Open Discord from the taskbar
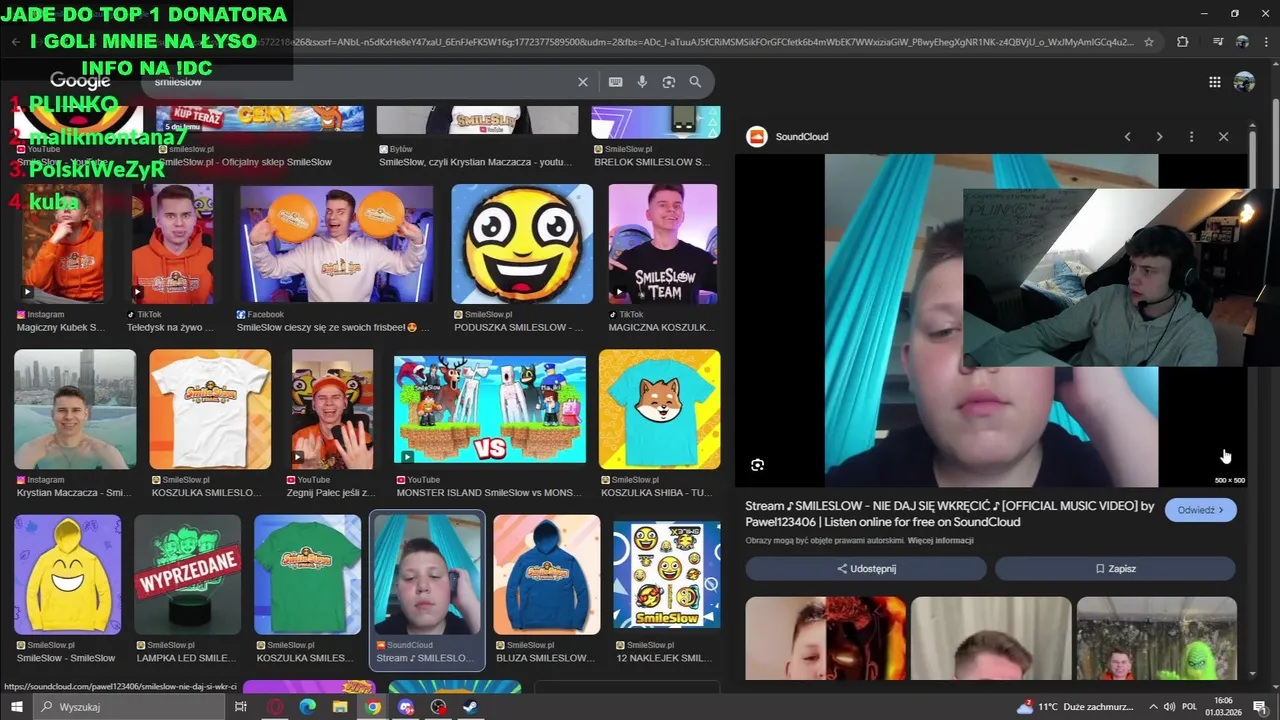 [x=406, y=707]
